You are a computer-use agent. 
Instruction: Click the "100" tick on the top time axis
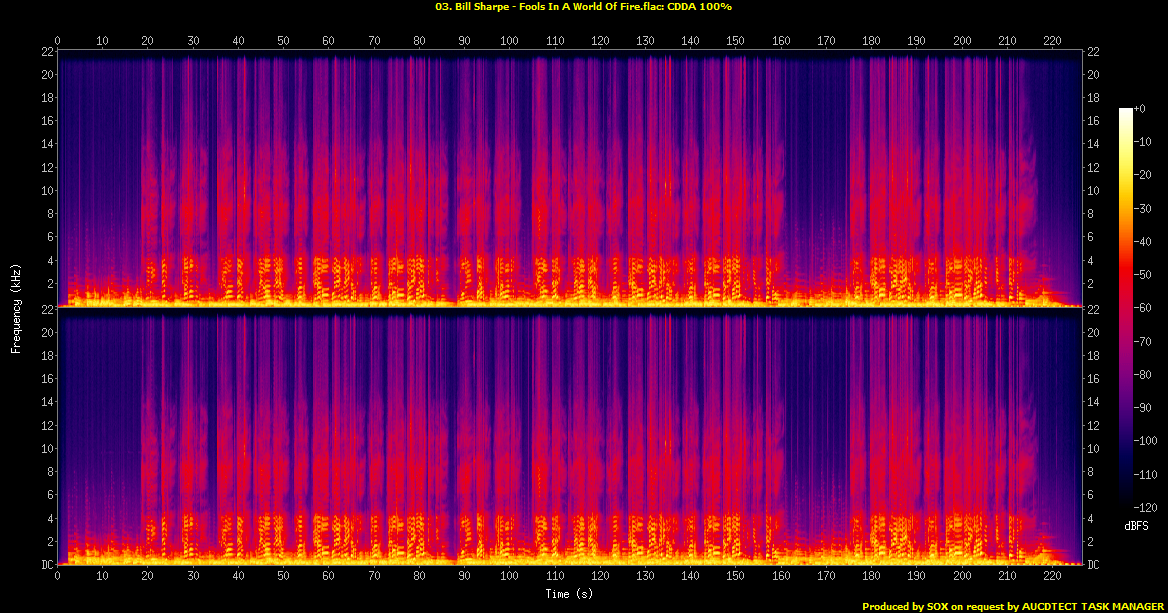(510, 41)
